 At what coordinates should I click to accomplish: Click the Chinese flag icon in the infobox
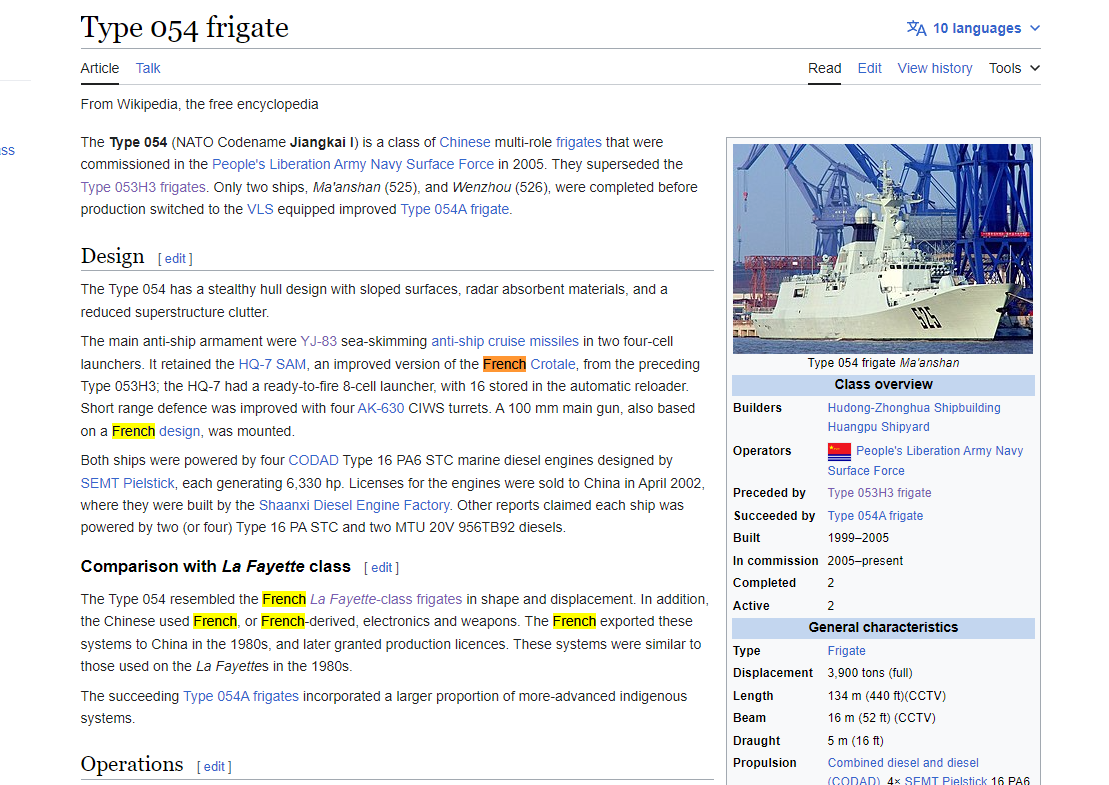[x=839, y=451]
